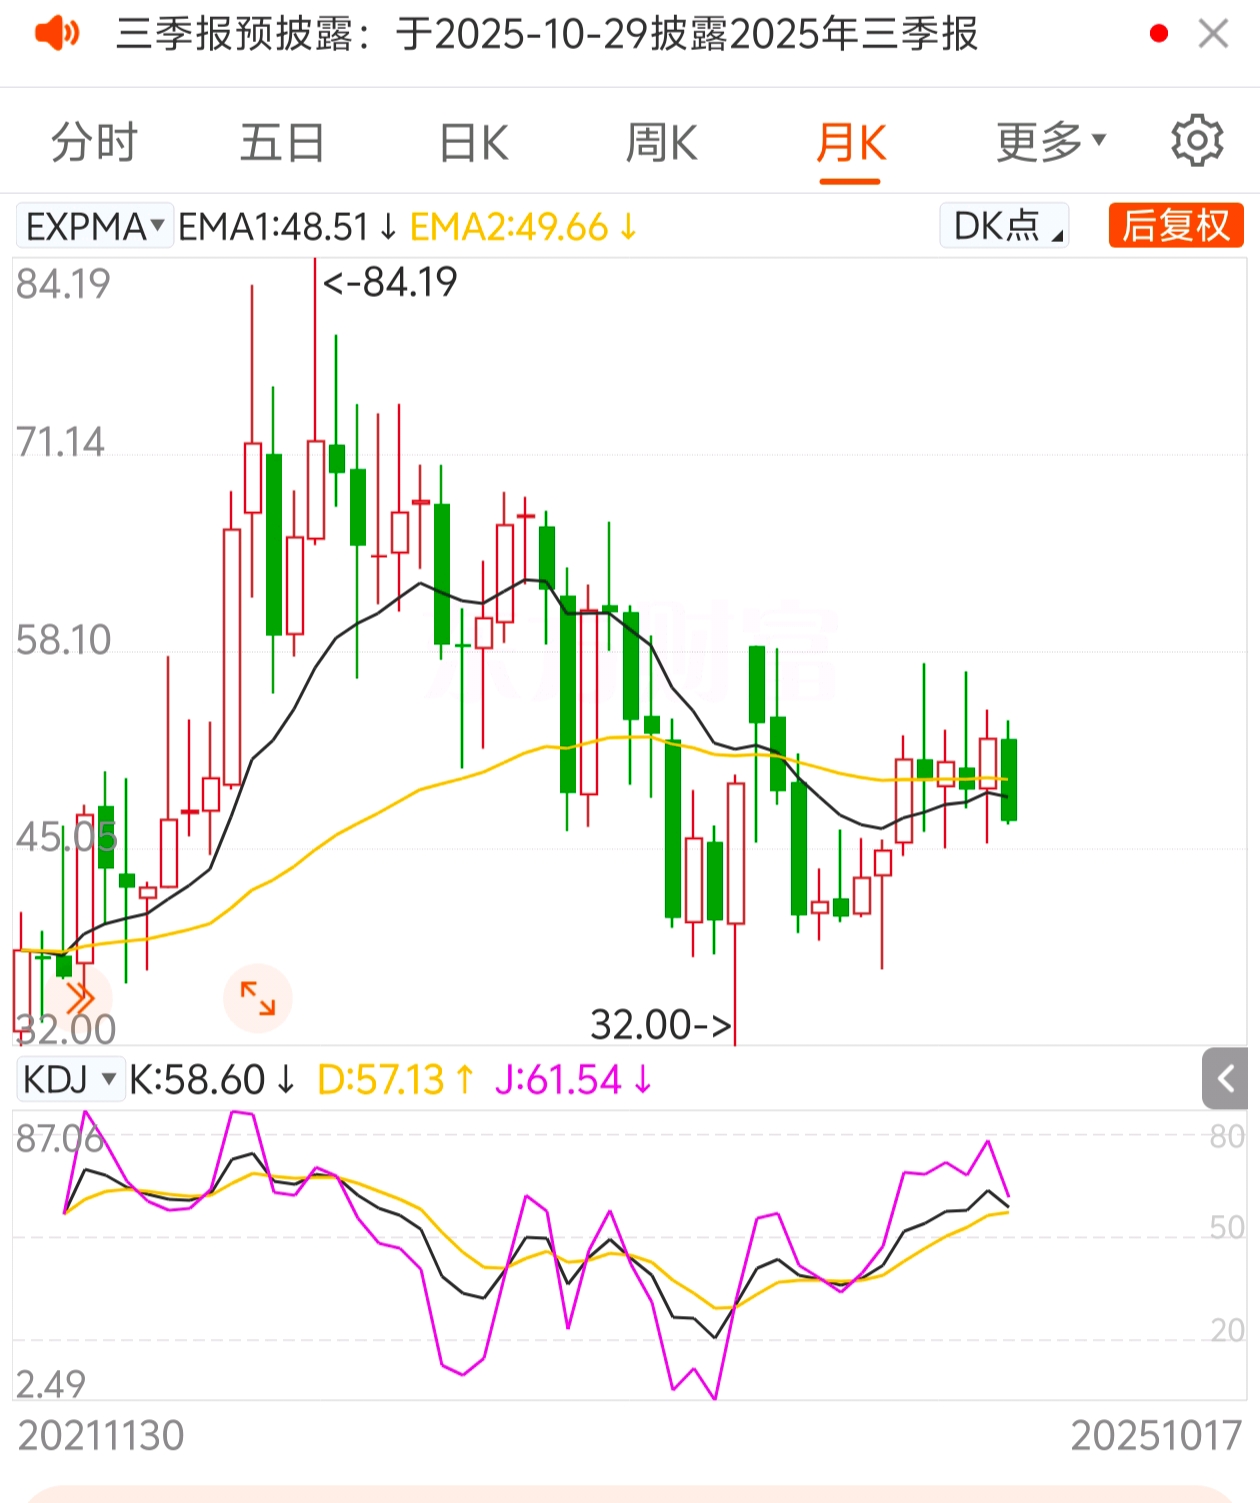Open the KDJ indicator dropdown

[x=70, y=1080]
